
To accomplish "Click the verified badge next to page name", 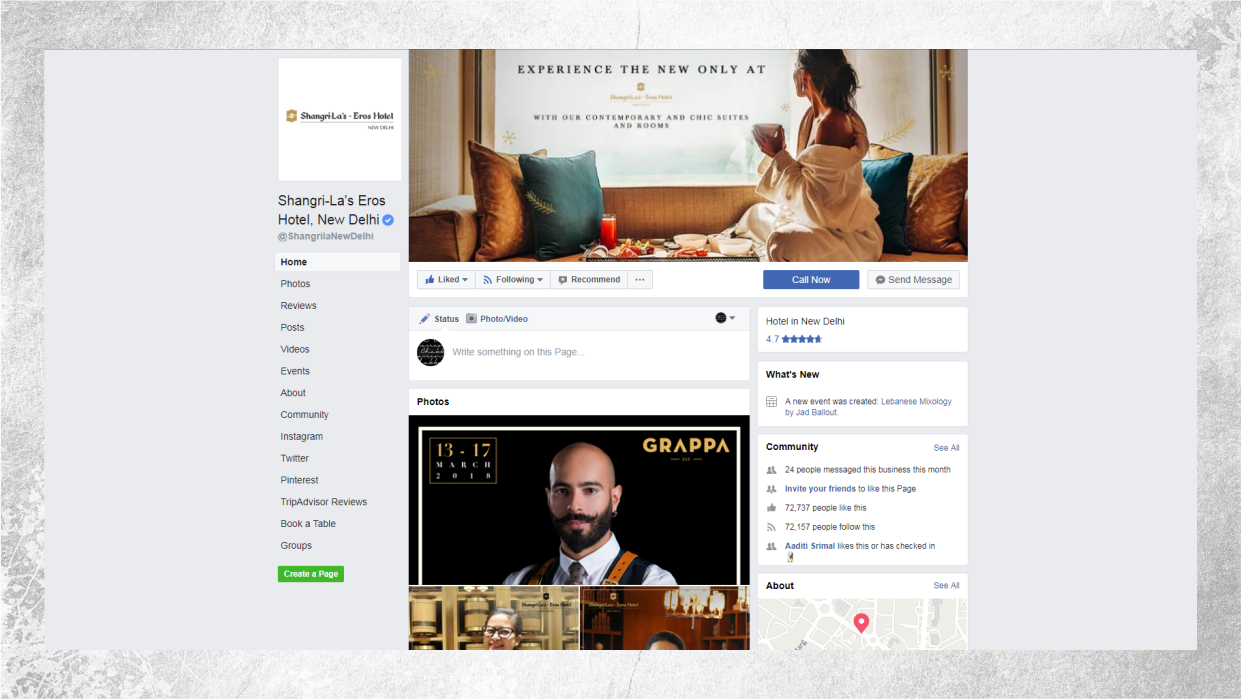I will tap(388, 220).
